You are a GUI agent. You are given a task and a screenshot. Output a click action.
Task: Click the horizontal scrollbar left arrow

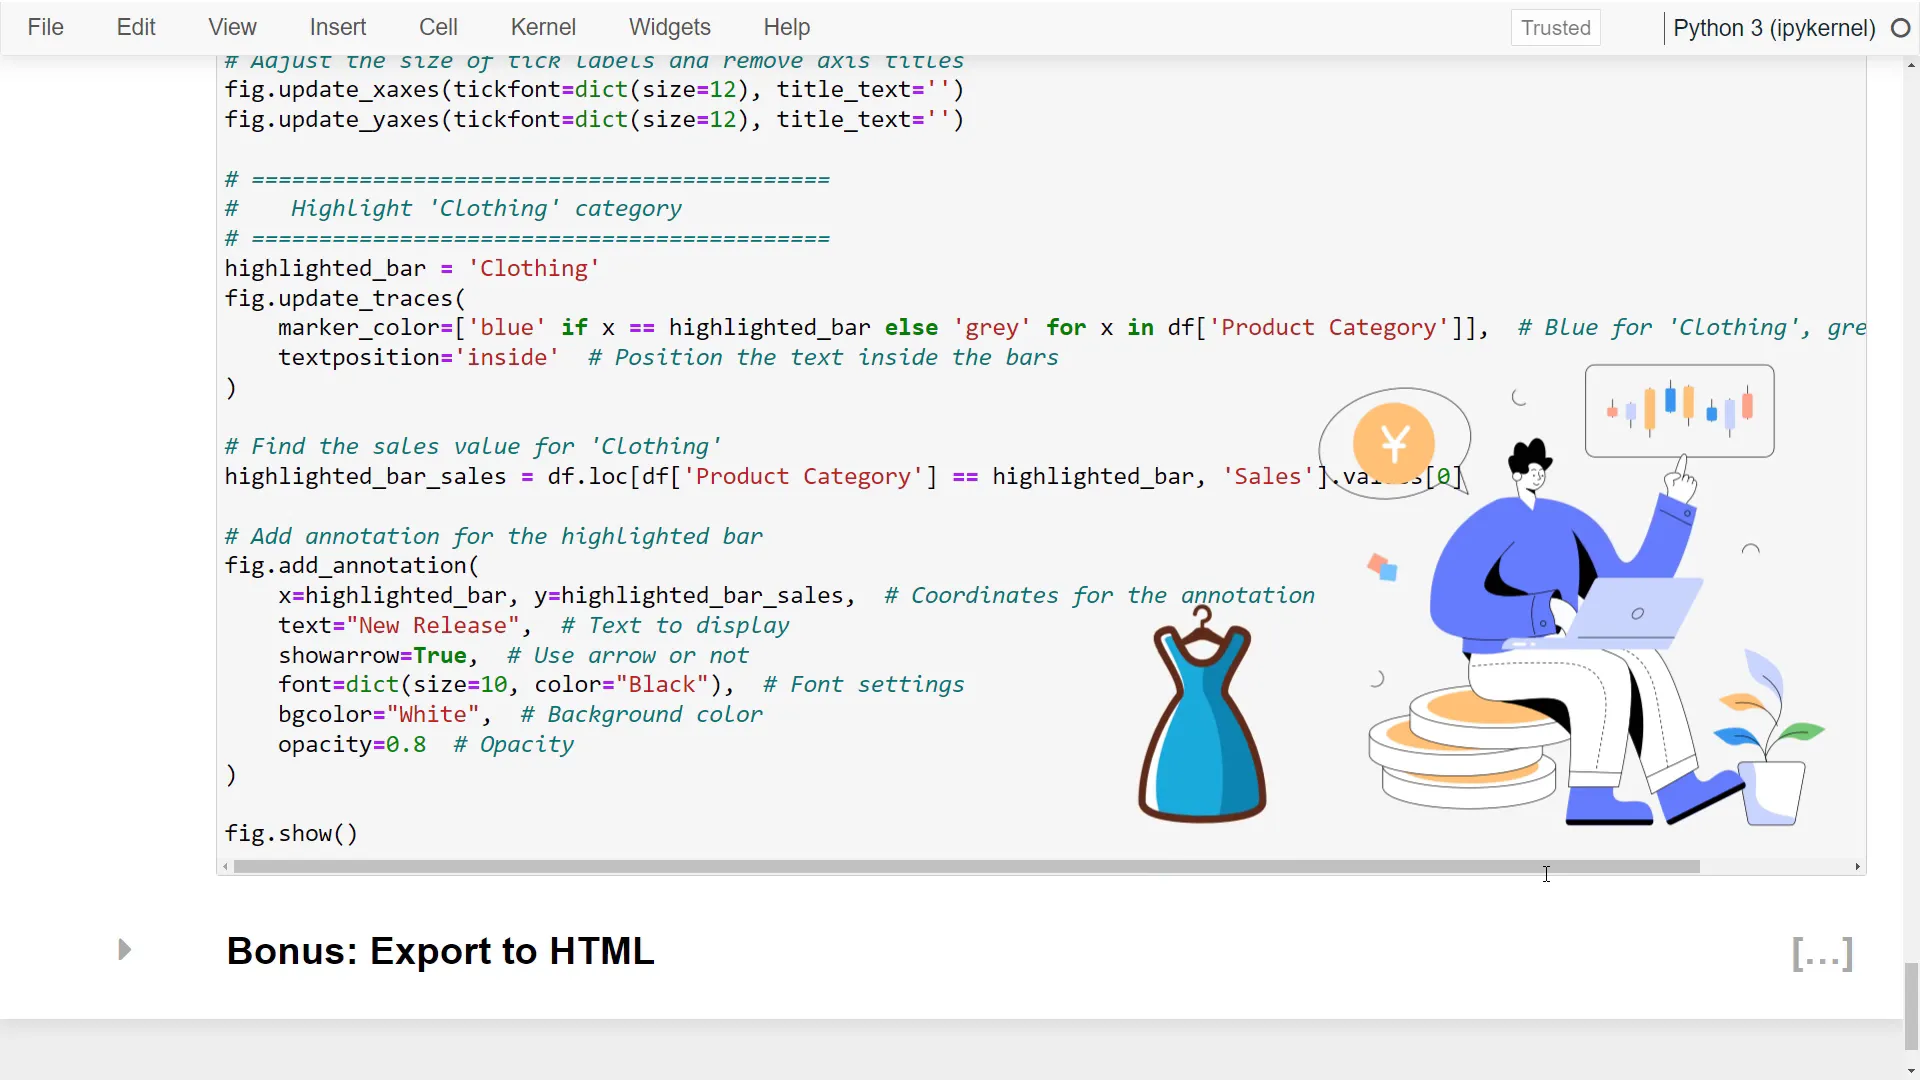click(226, 867)
